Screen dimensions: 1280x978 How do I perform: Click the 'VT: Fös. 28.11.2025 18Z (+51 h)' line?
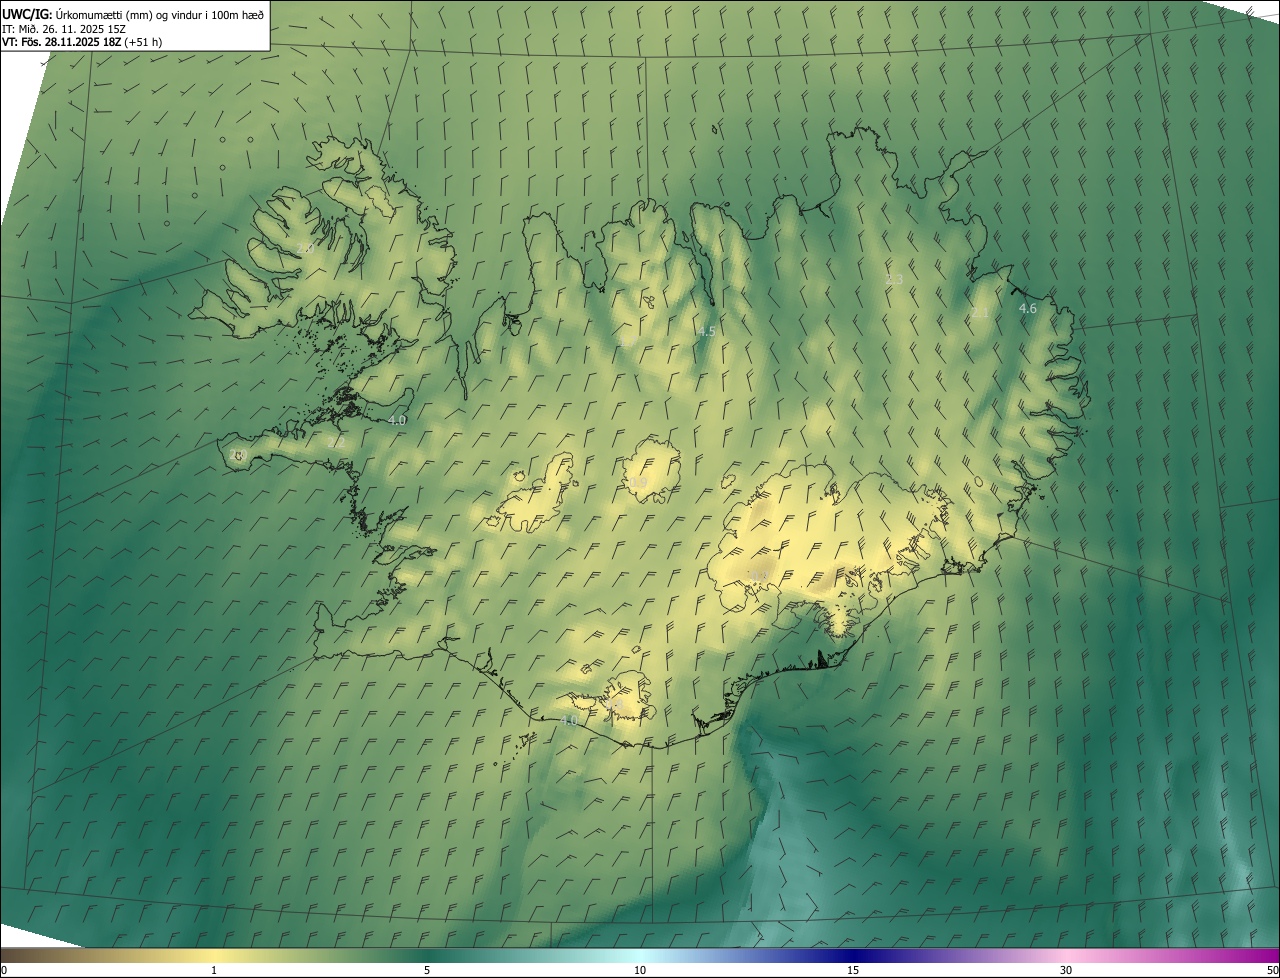tap(82, 43)
